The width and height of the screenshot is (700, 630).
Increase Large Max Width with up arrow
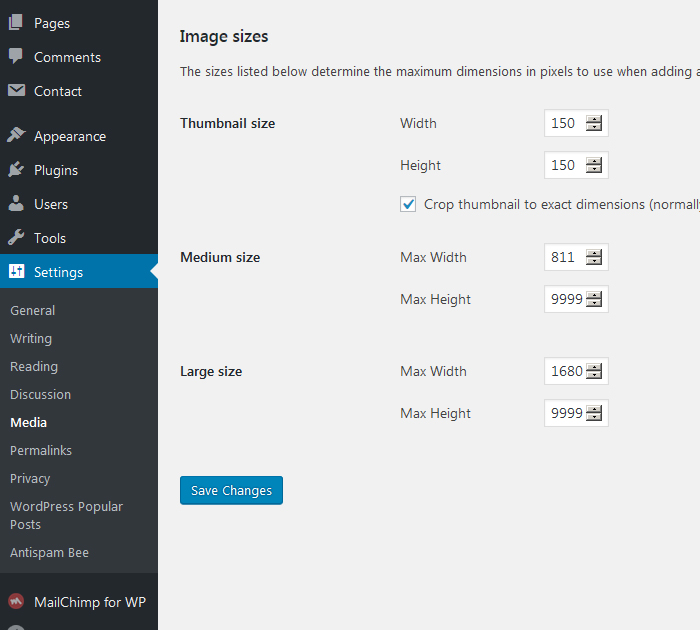[594, 367]
